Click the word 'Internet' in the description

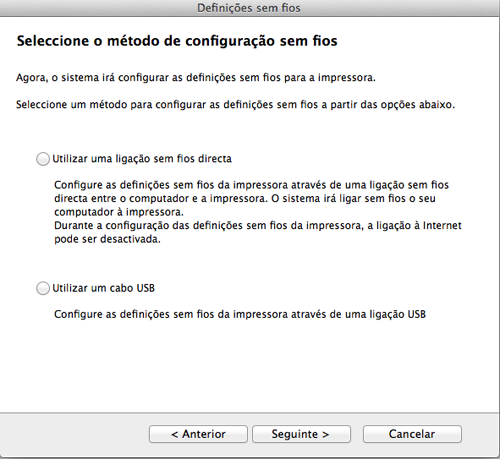click(x=442, y=226)
